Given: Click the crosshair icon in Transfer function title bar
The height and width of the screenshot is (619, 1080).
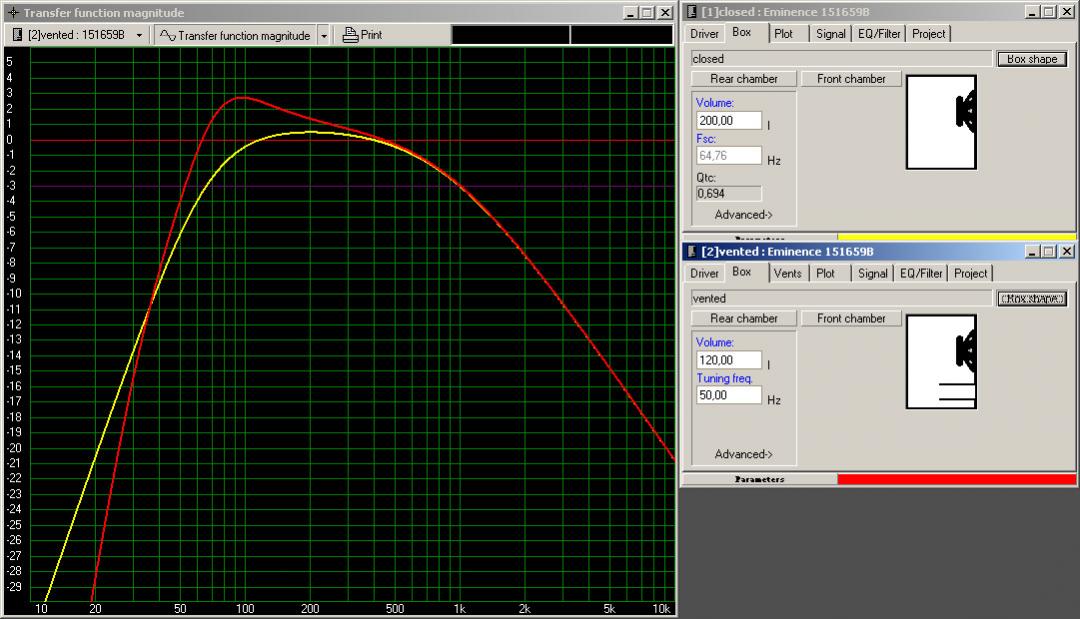Looking at the screenshot, I should pyautogui.click(x=12, y=12).
